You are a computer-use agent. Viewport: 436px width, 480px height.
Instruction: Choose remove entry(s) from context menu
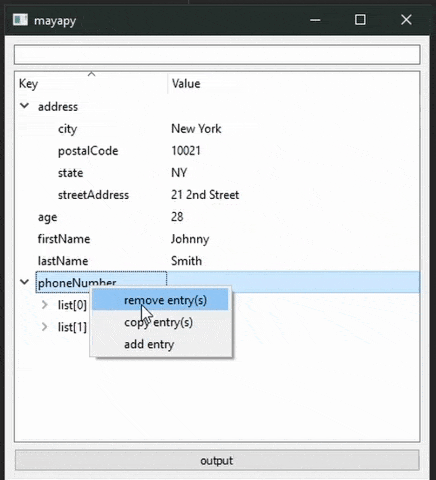click(160, 300)
